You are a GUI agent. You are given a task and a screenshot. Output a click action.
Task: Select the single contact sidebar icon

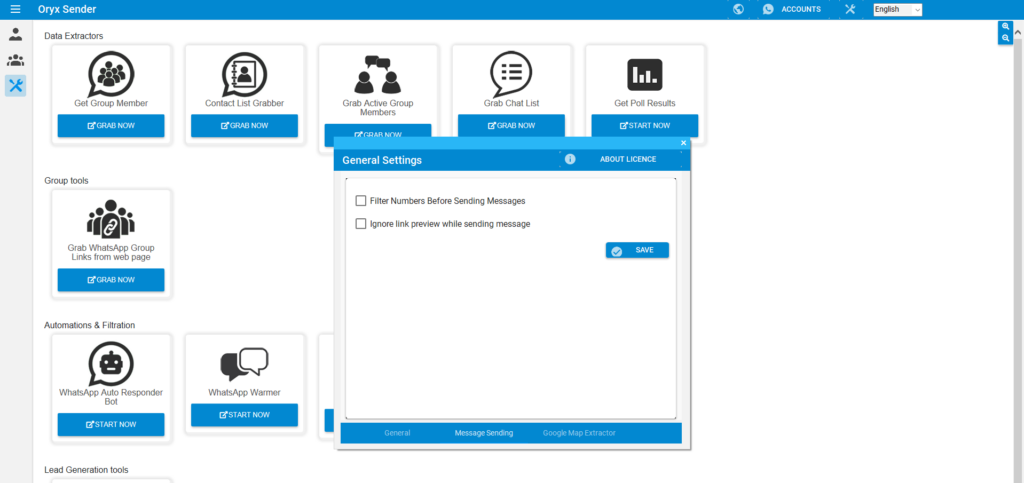coord(16,35)
